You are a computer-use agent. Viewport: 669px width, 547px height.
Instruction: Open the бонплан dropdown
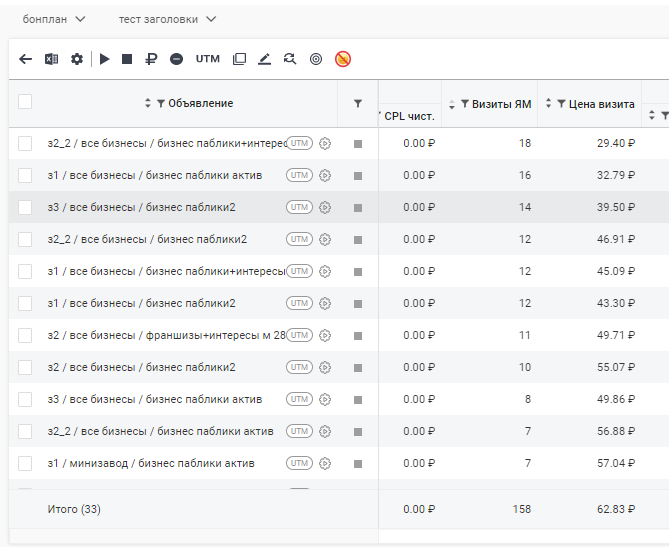54,19
